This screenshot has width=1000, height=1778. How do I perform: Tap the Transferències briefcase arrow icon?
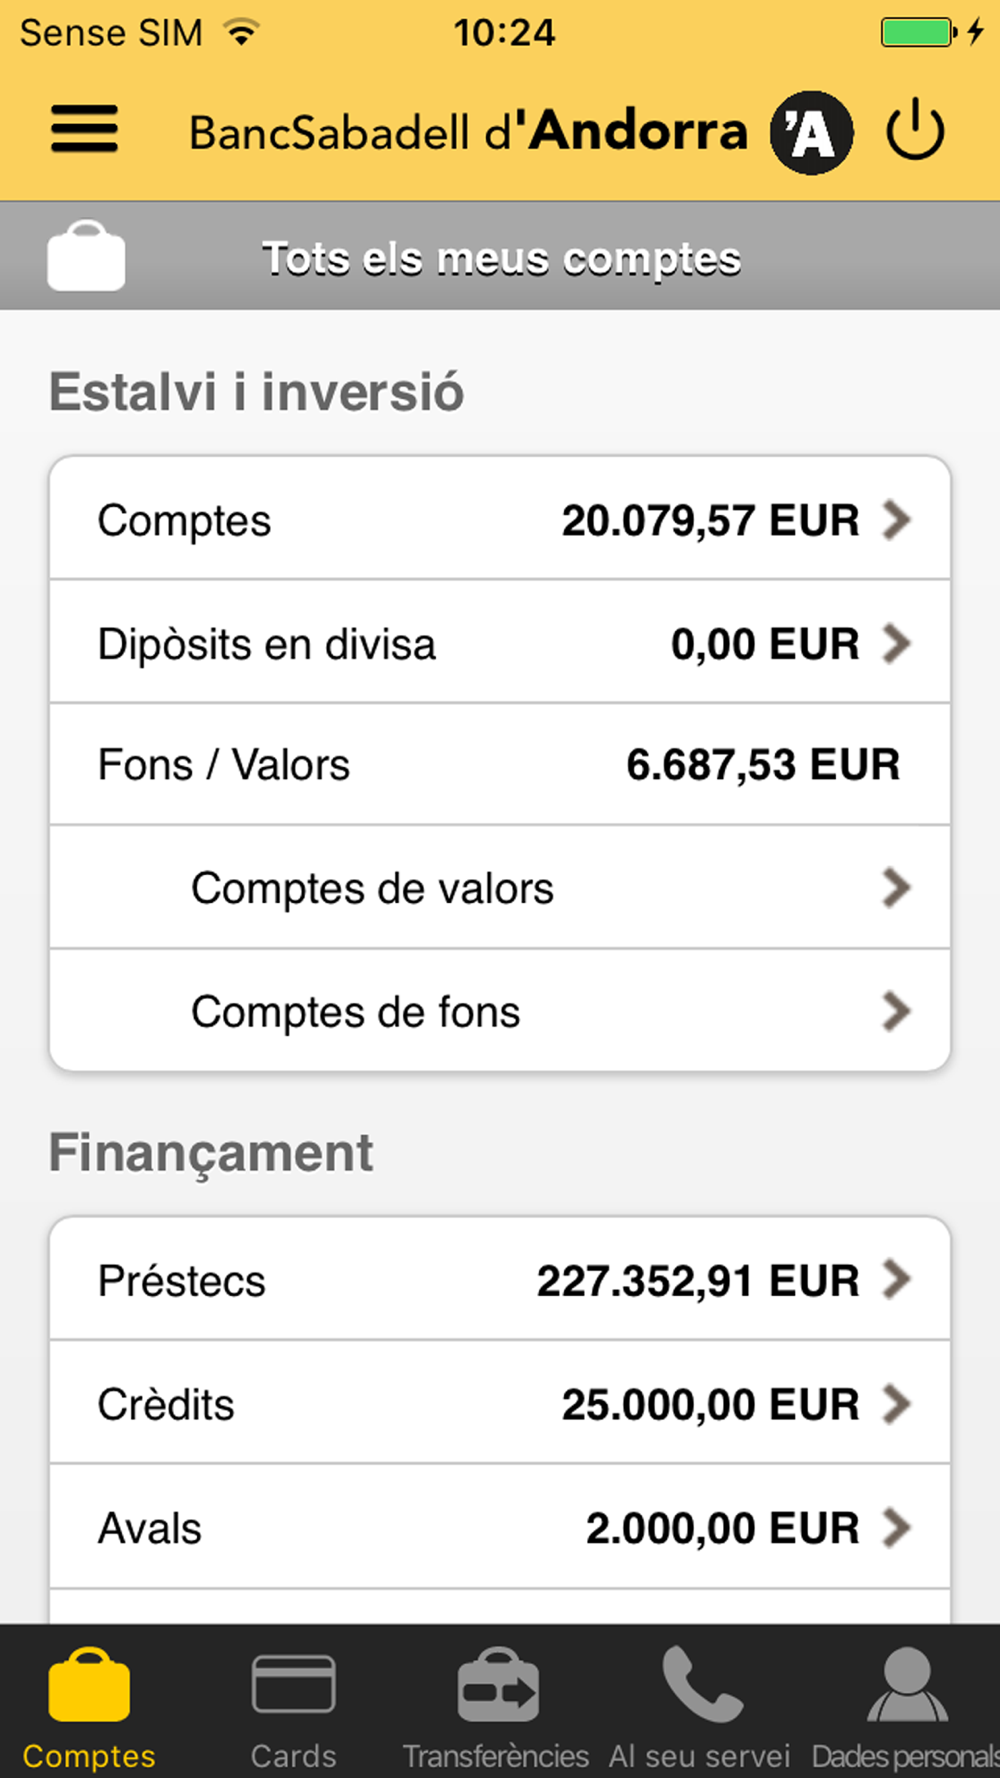[x=498, y=1686]
